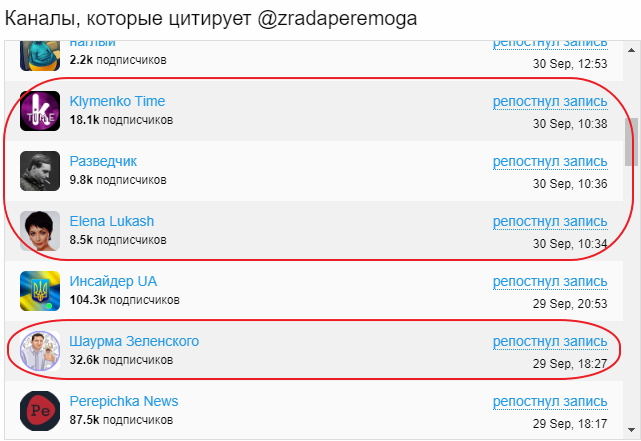Click 'репостнул запись' for Инсайдер UA
The image size is (641, 441).
549,282
